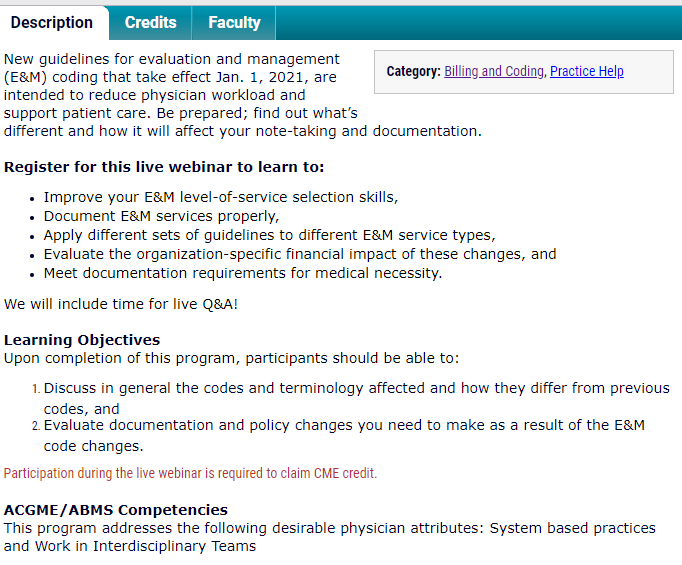Screen dimensions: 682x565
Task: Switch to the Credits tab
Action: tap(150, 22)
